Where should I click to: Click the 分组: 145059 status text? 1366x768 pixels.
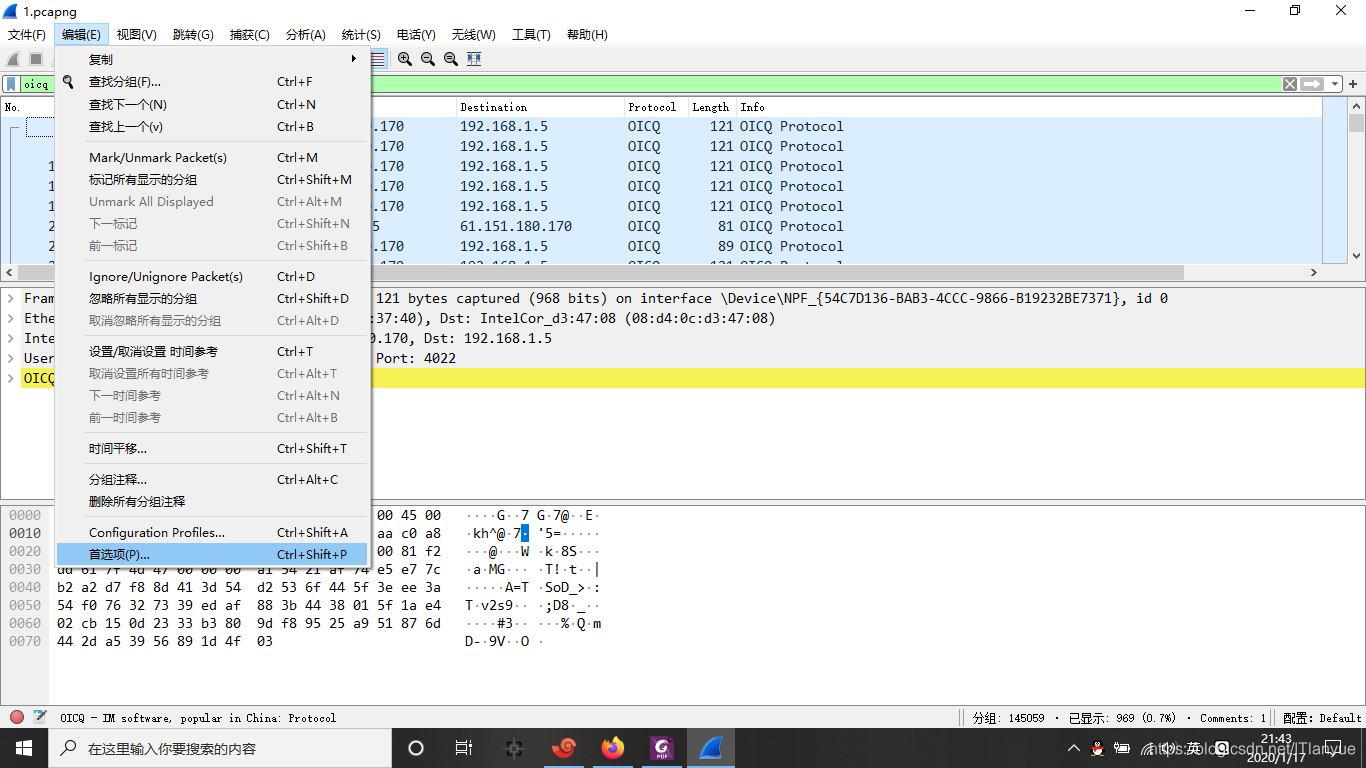(x=1009, y=717)
